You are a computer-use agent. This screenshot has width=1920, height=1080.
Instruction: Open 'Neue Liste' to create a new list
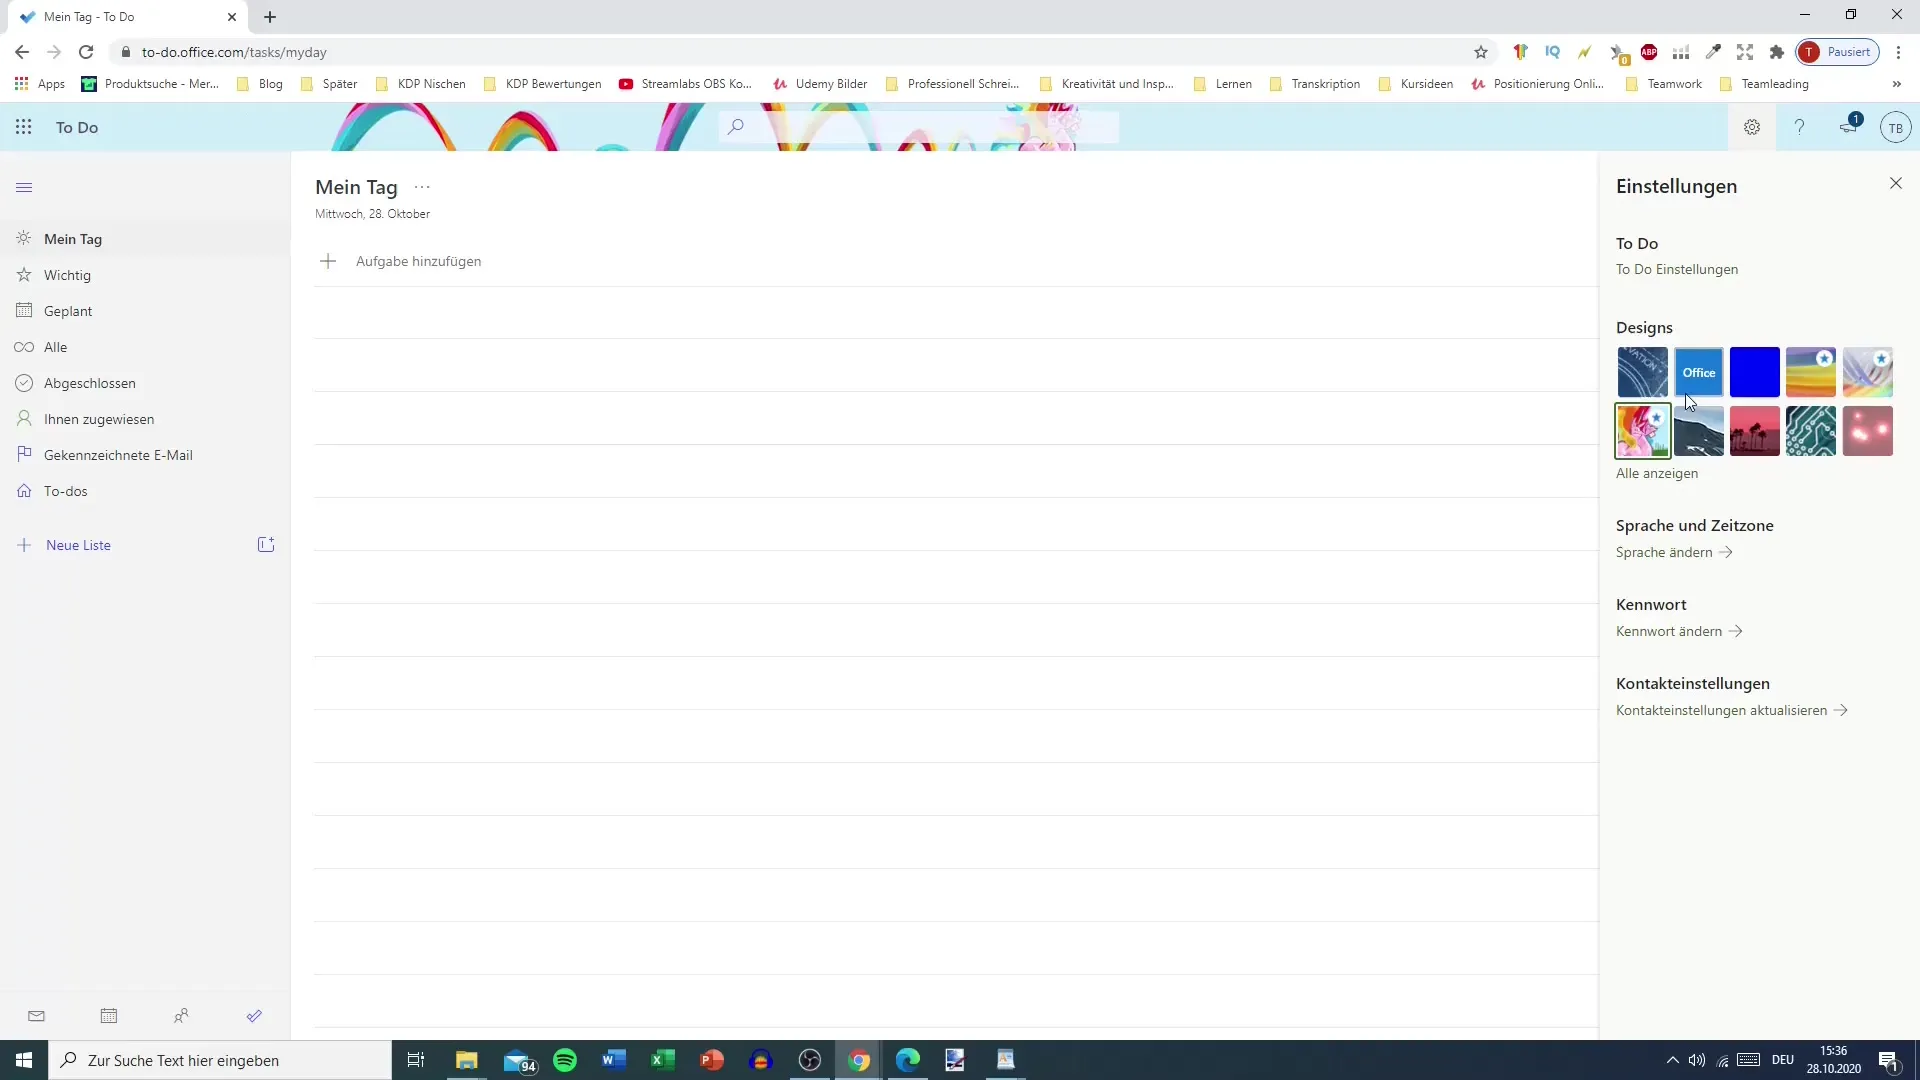pyautogui.click(x=78, y=545)
